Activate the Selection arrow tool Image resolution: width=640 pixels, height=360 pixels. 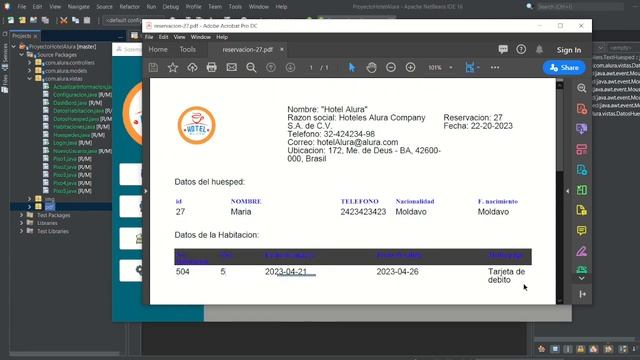click(352, 67)
